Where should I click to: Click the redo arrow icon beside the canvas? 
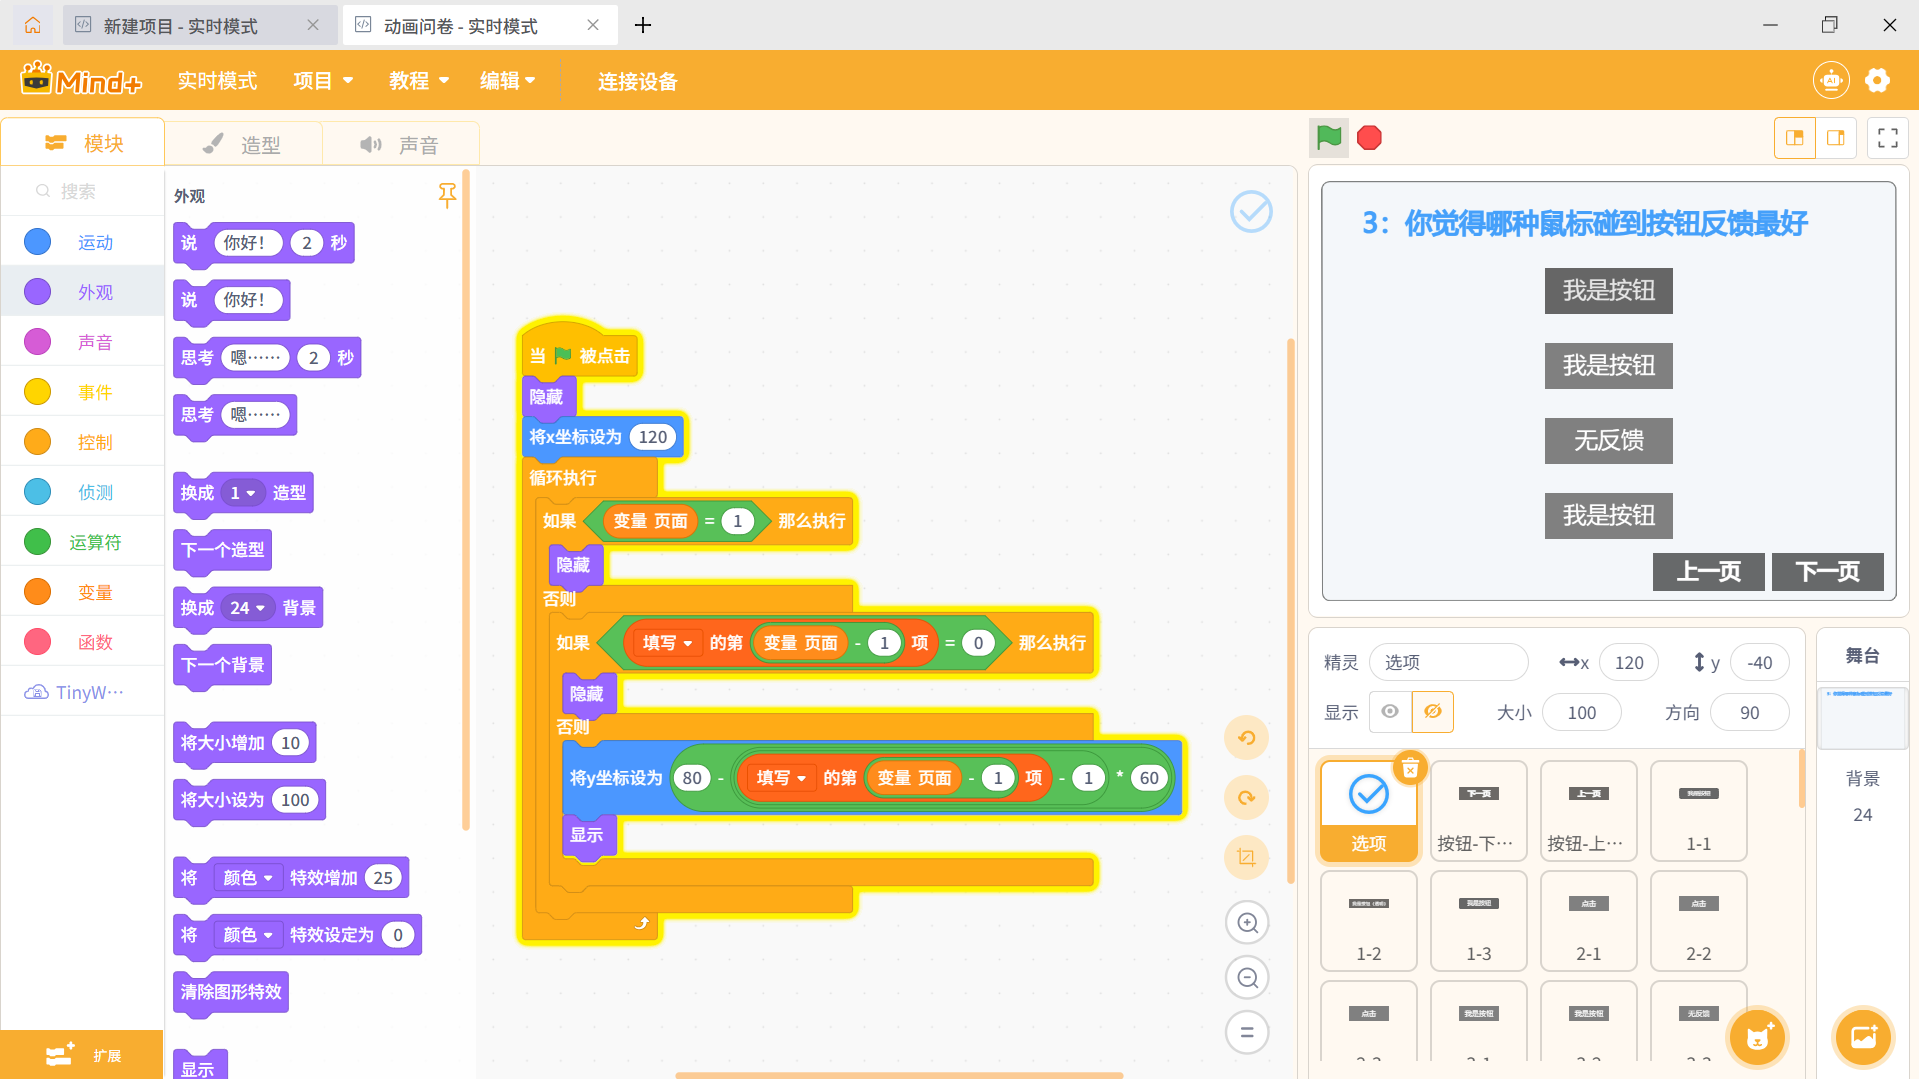(1246, 797)
